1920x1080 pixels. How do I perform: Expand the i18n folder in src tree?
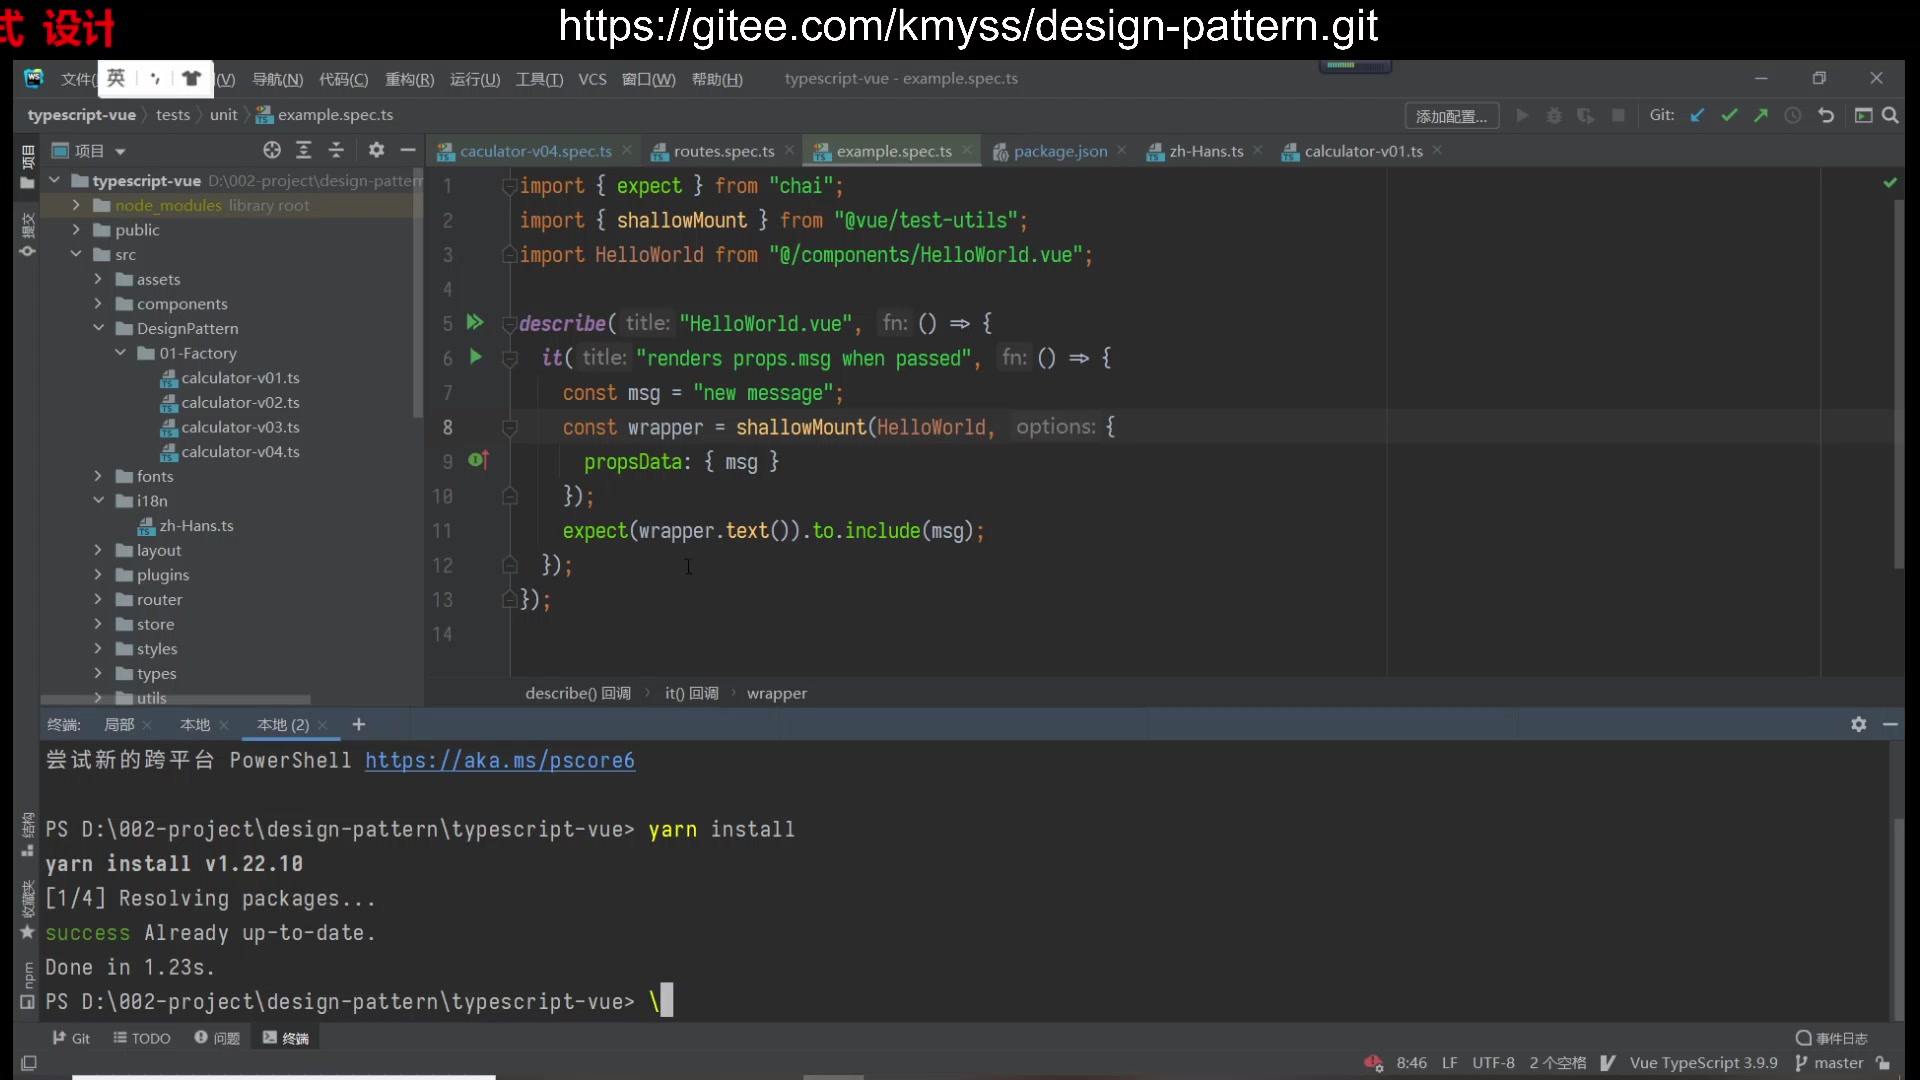tap(99, 500)
